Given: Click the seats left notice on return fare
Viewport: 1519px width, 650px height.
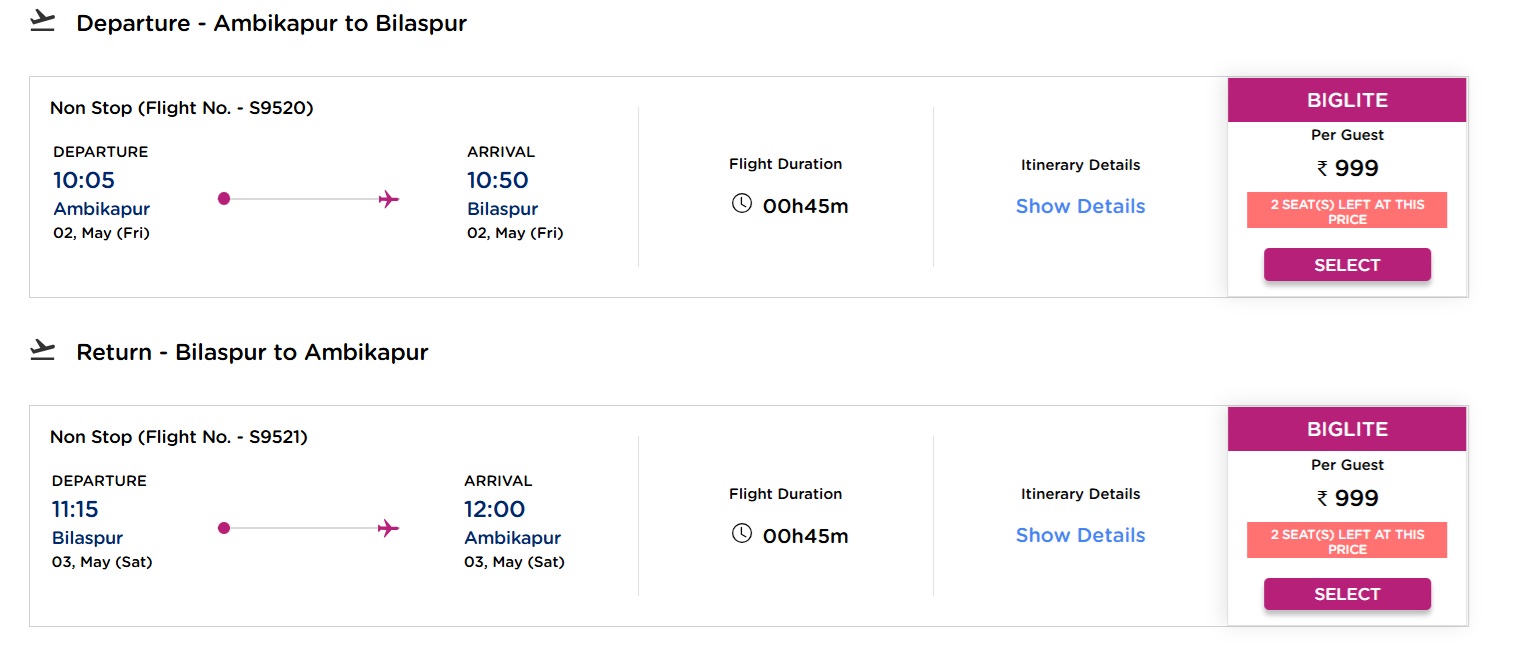Looking at the screenshot, I should point(1346,541).
